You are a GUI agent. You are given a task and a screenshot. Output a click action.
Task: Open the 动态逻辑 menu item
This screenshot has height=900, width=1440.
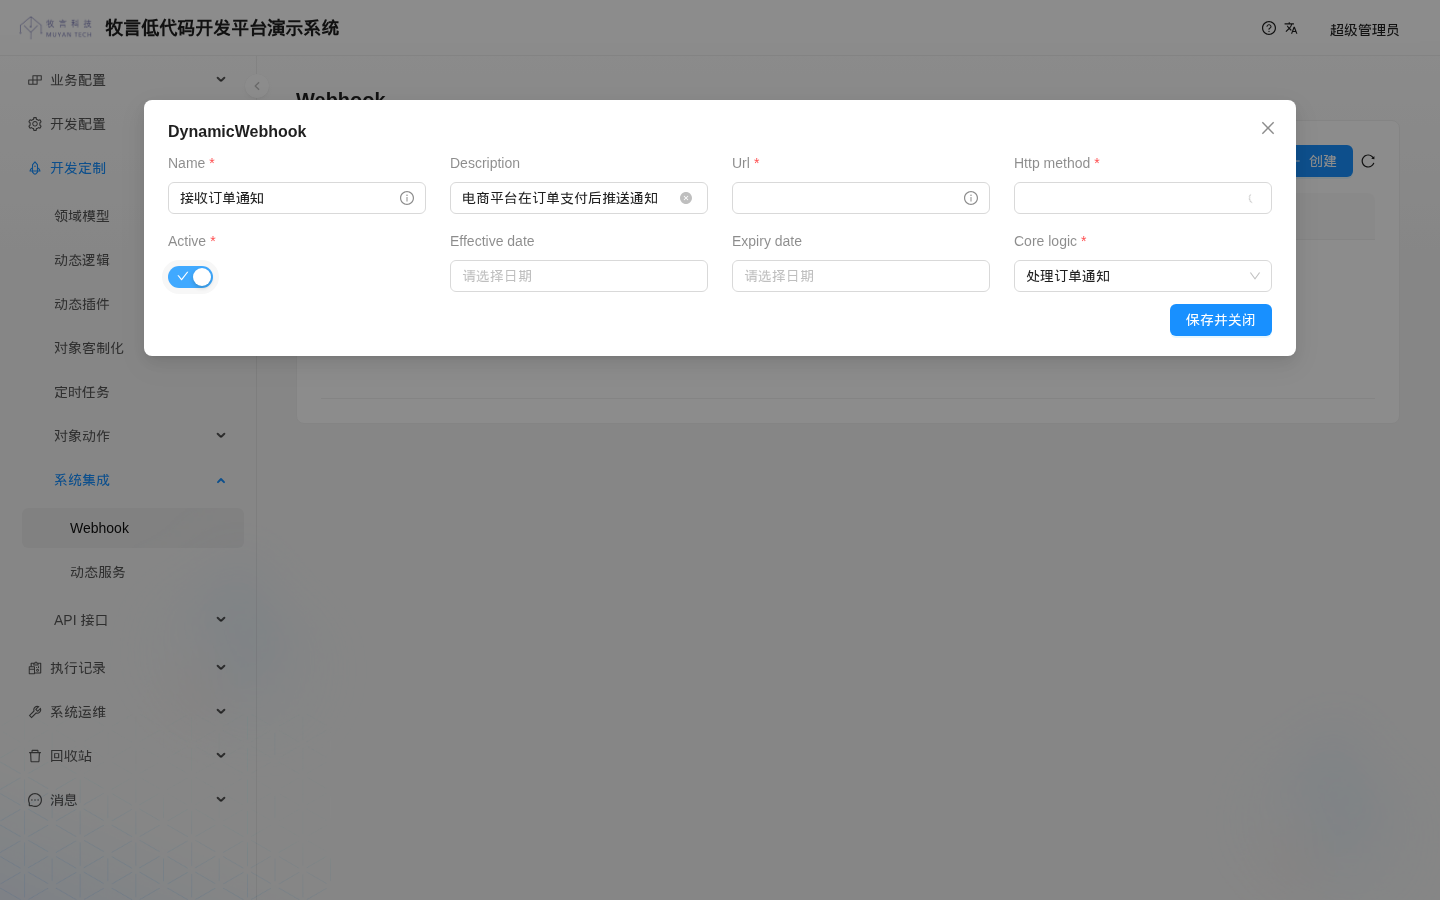pyautogui.click(x=133, y=260)
